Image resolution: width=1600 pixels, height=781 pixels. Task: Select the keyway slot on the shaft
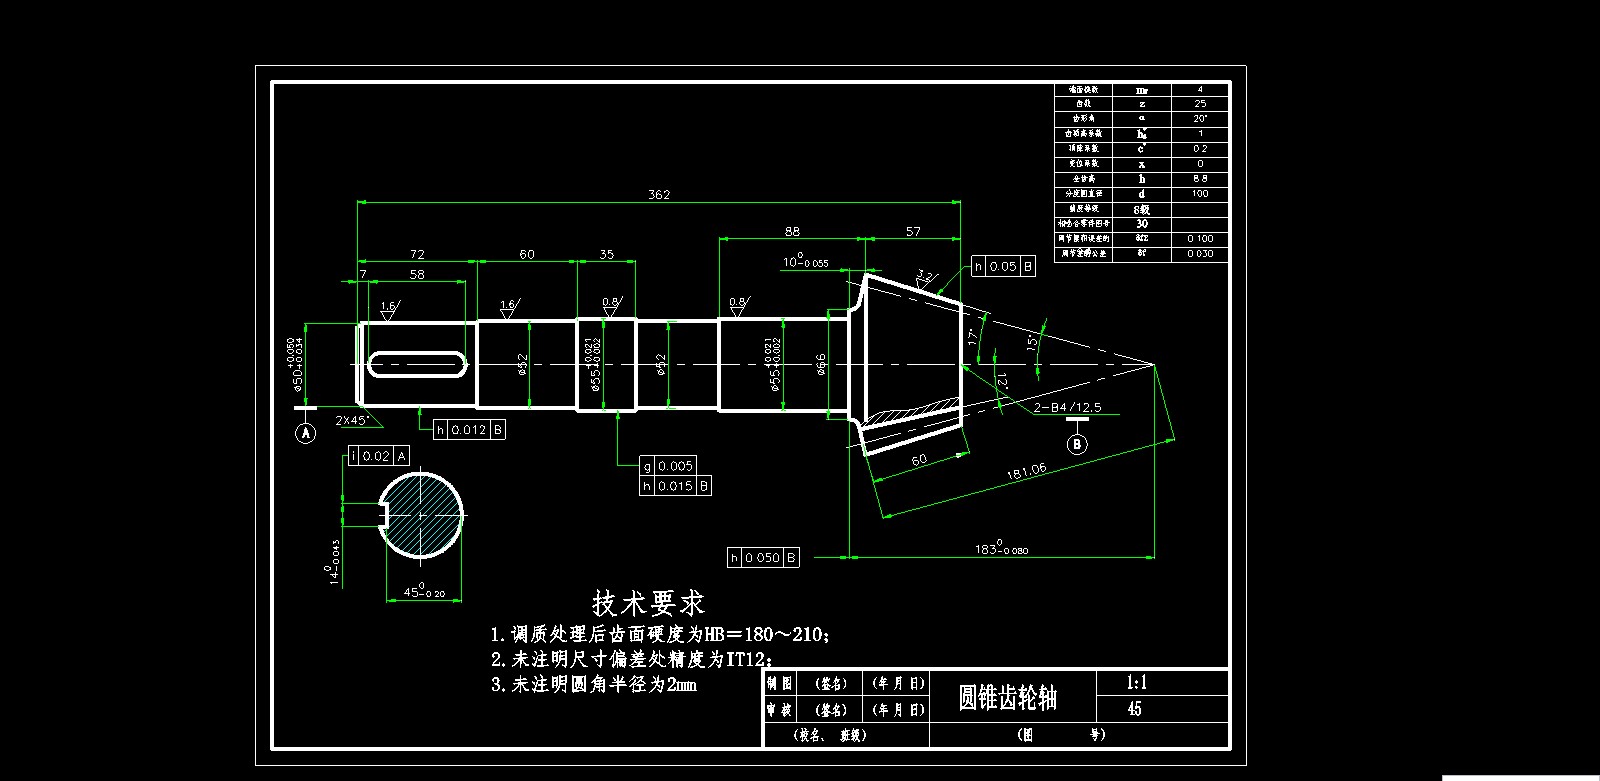(417, 365)
